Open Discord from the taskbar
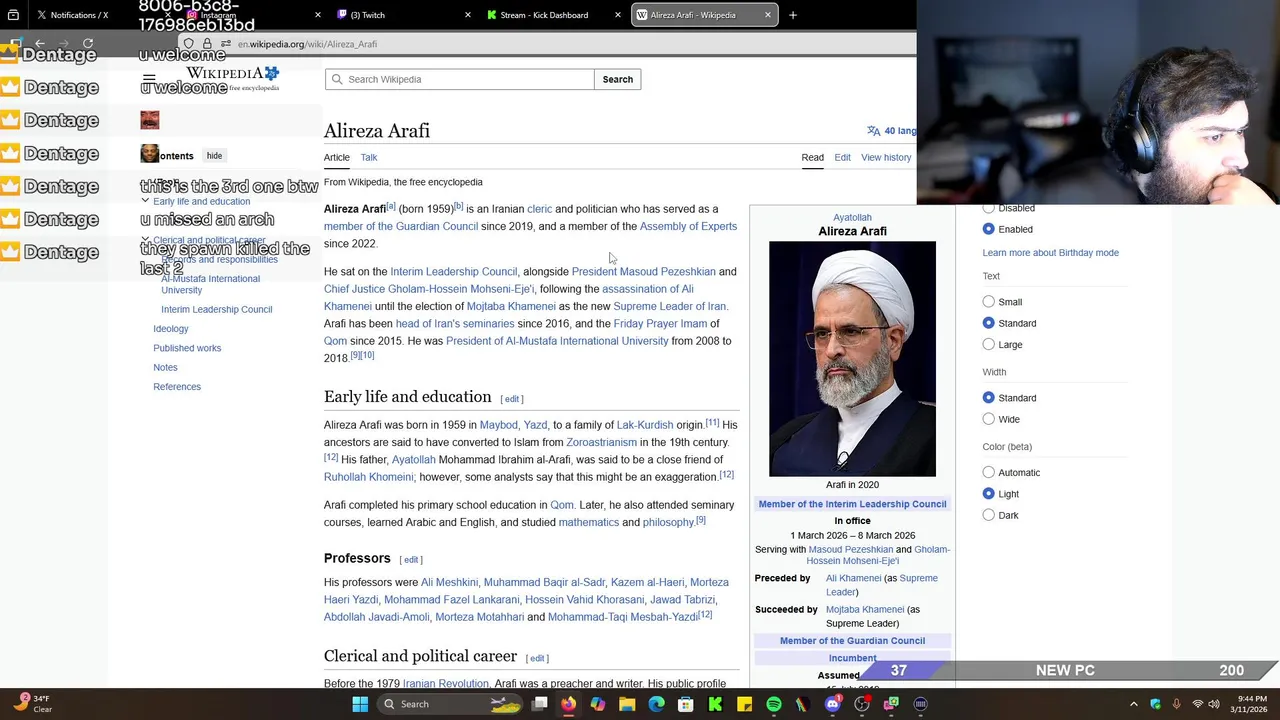This screenshot has width=1280, height=720. pos(832,704)
